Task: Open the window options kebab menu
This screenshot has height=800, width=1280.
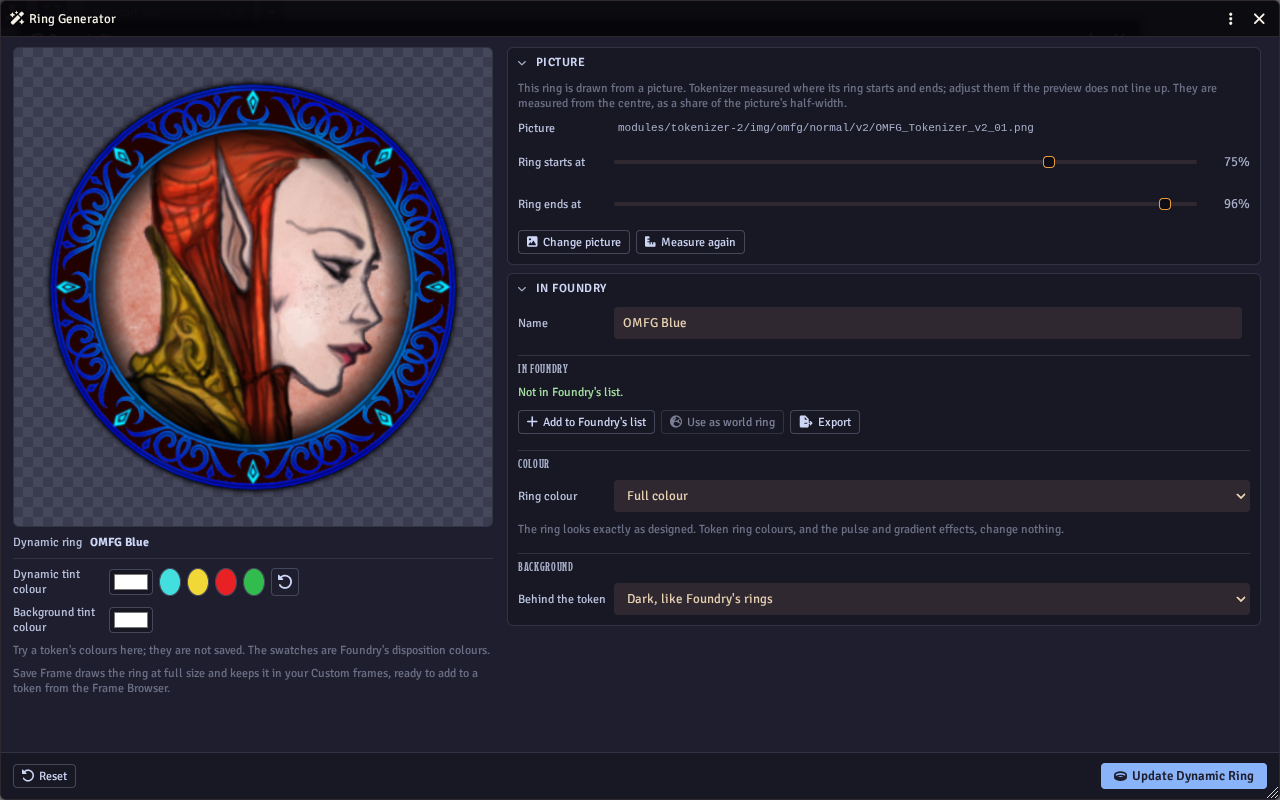Action: pyautogui.click(x=1231, y=19)
